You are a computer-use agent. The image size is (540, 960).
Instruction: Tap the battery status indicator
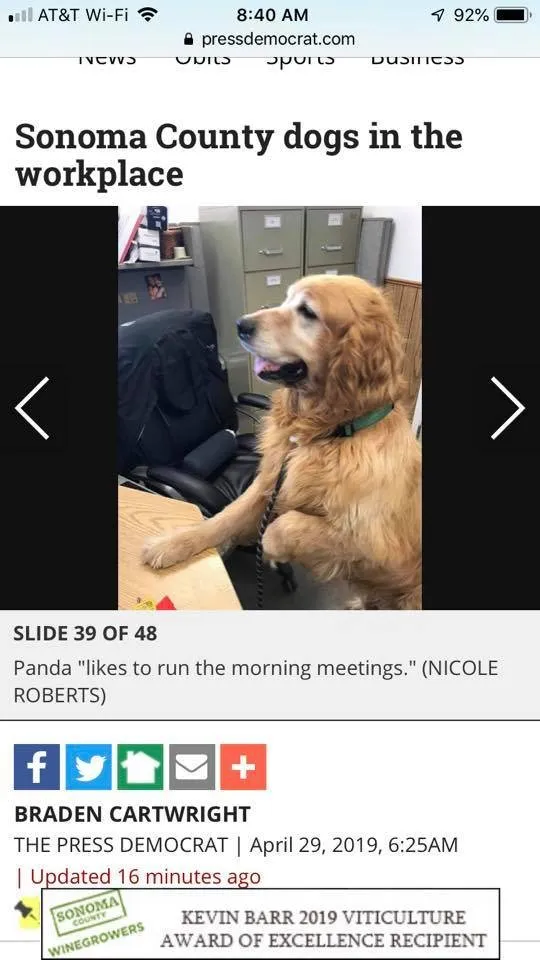pyautogui.click(x=512, y=15)
